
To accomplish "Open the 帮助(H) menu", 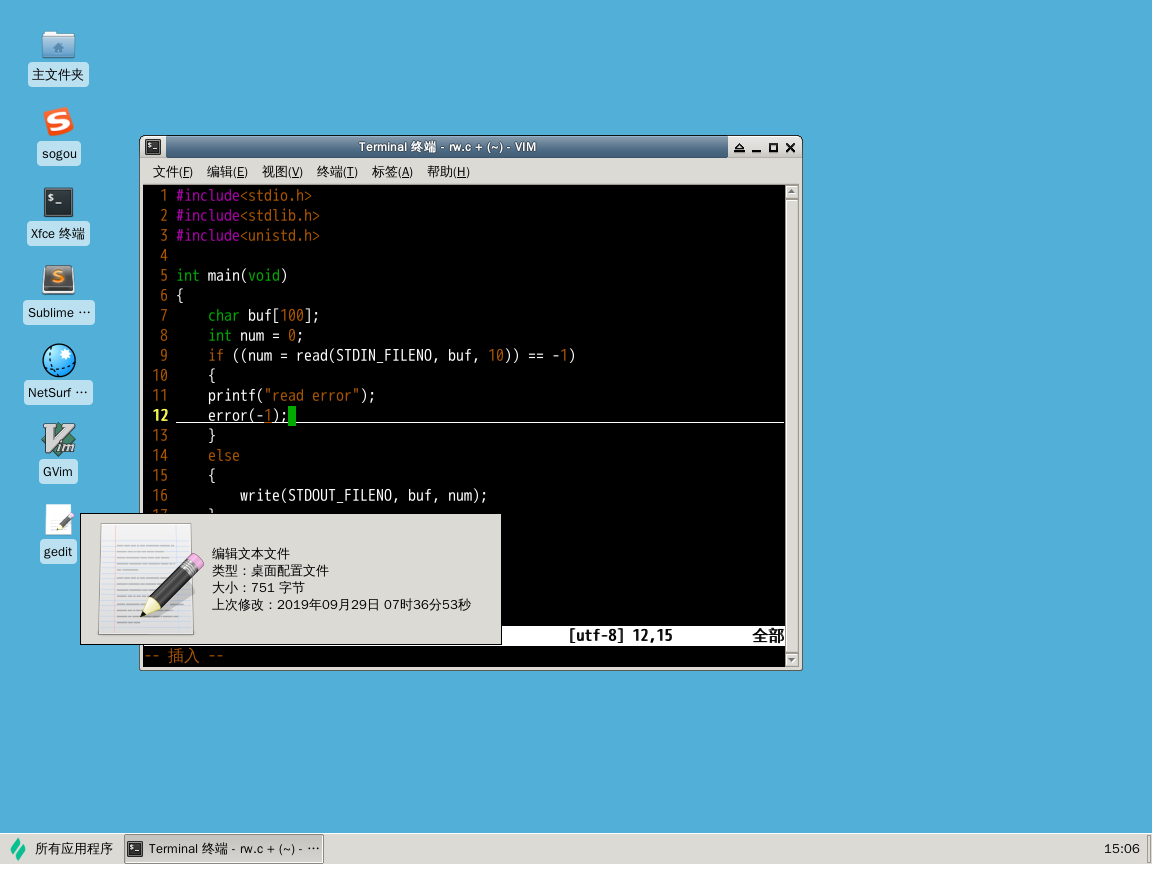I will click(x=448, y=172).
